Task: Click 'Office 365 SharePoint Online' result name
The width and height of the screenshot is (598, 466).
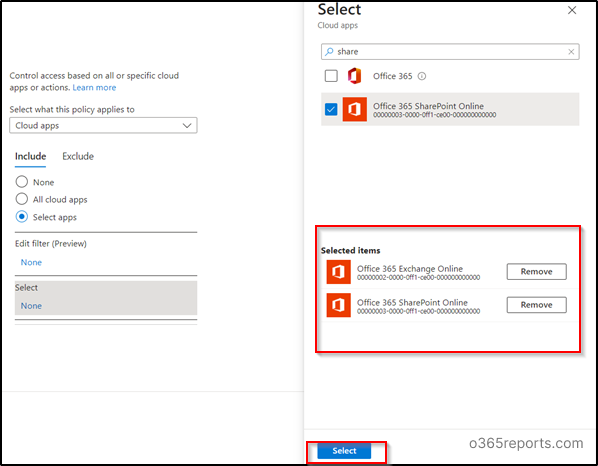Action: (x=428, y=106)
